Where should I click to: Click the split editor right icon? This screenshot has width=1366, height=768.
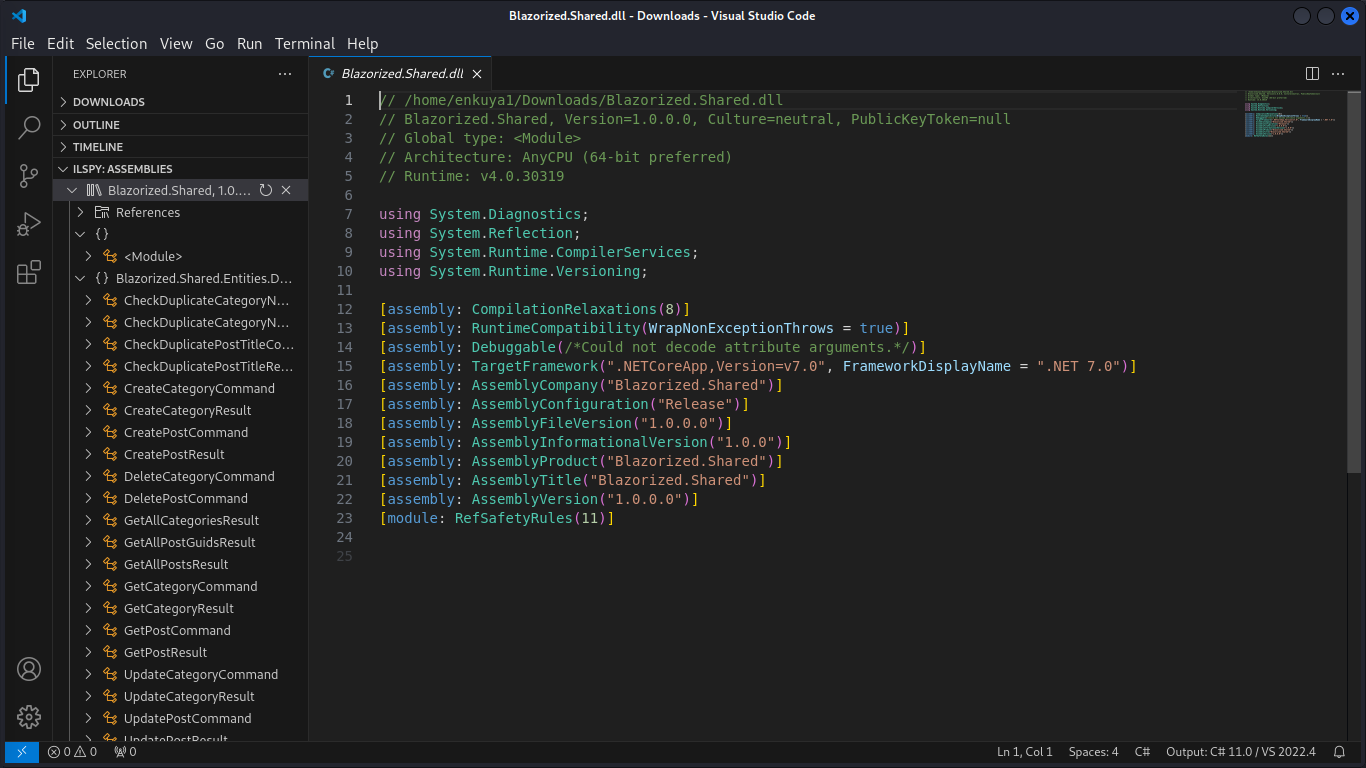pos(1312,73)
